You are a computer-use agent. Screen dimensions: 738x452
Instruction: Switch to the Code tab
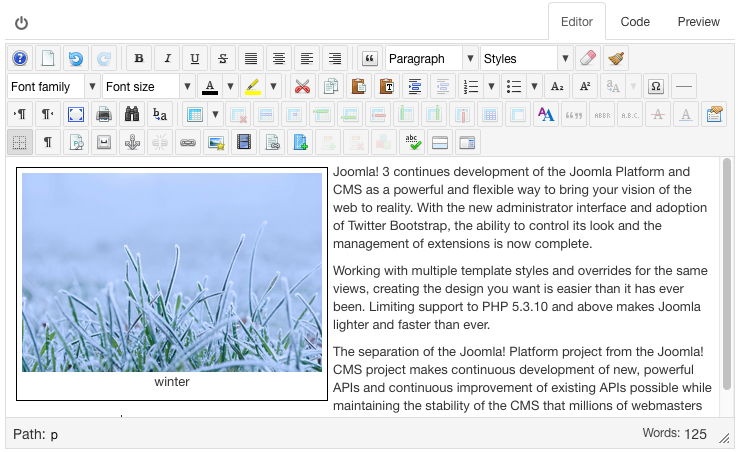point(635,21)
